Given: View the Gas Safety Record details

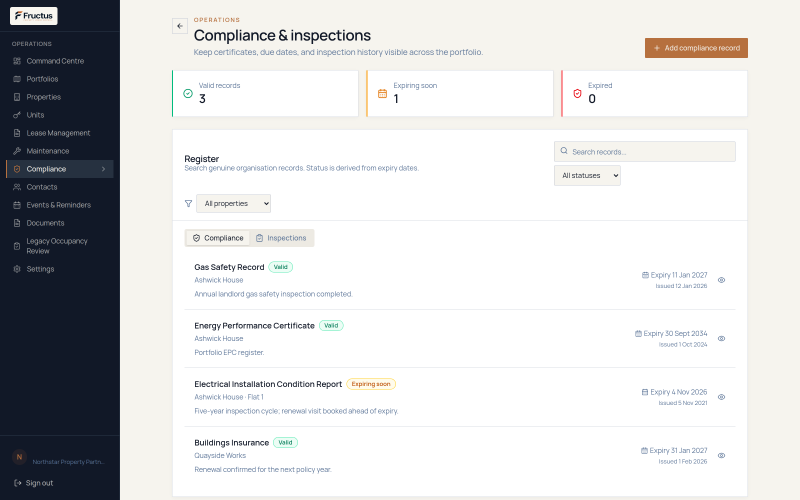Looking at the screenshot, I should (x=721, y=280).
